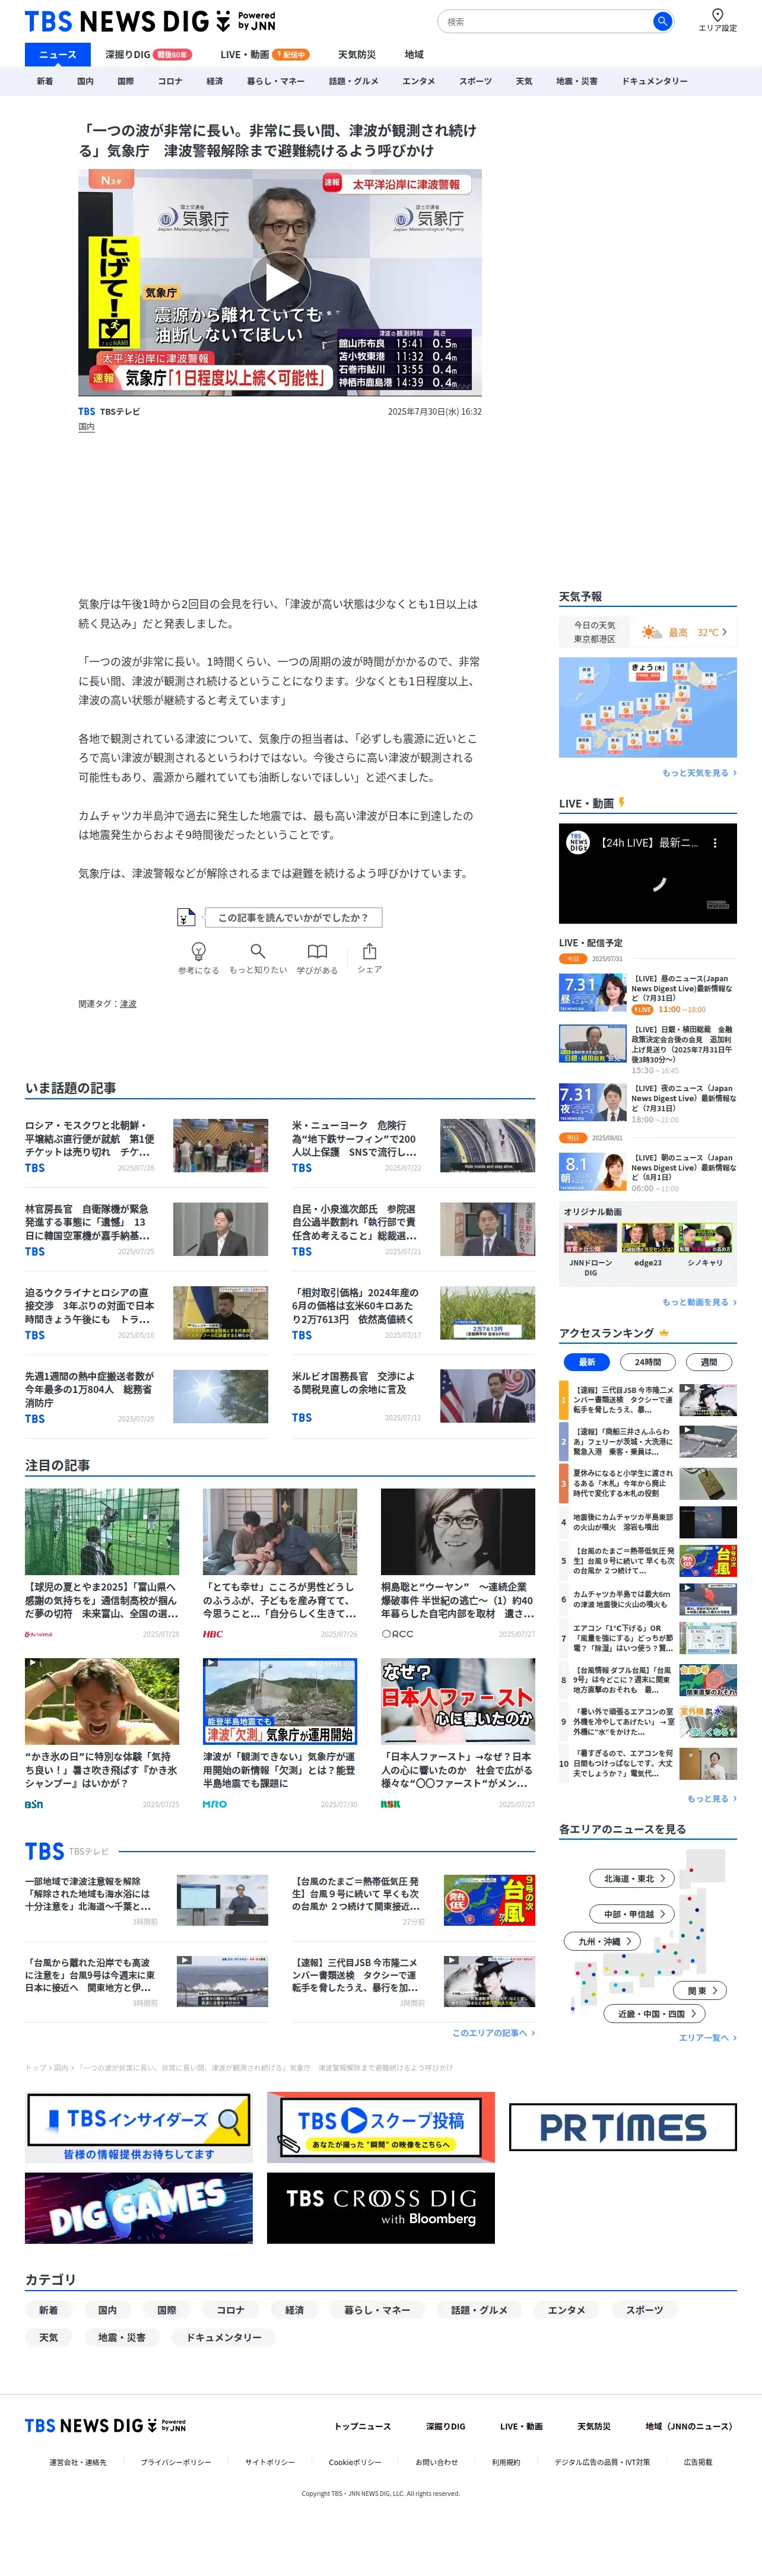Open ドキュメンタリー in sub navigation bar
Viewport: 762px width, 2576px height.
[654, 81]
